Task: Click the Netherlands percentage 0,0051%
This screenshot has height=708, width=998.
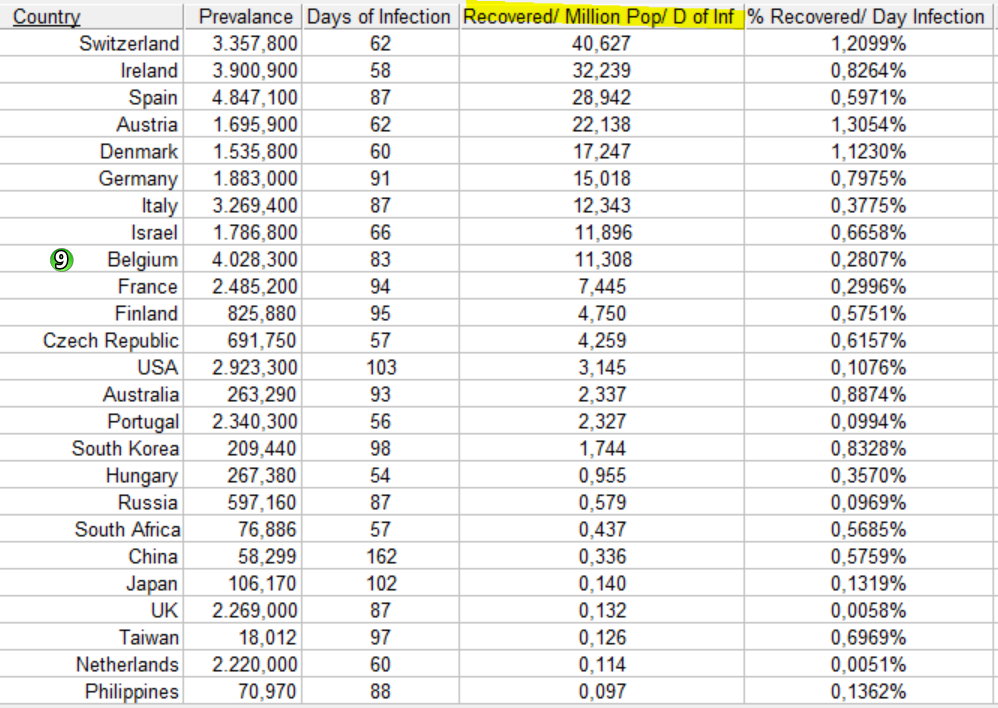Action: pyautogui.click(x=868, y=665)
